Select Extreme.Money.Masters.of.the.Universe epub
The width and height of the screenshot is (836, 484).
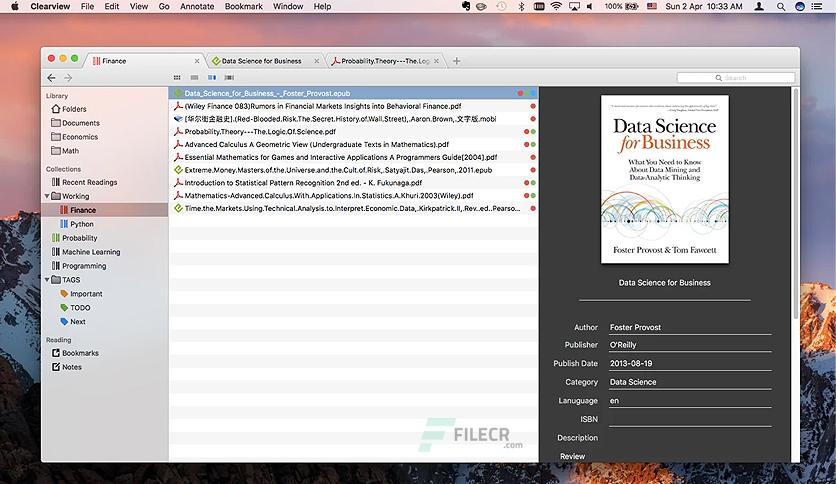pyautogui.click(x=353, y=170)
